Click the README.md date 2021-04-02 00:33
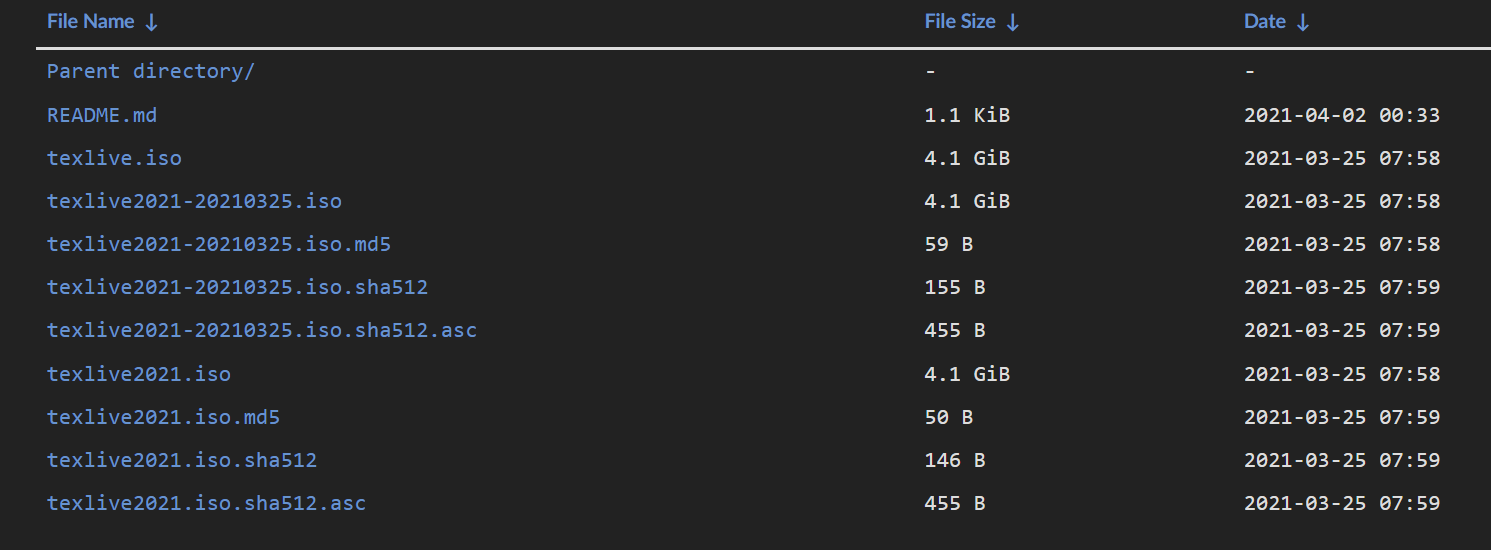This screenshot has width=1491, height=550. (1341, 115)
